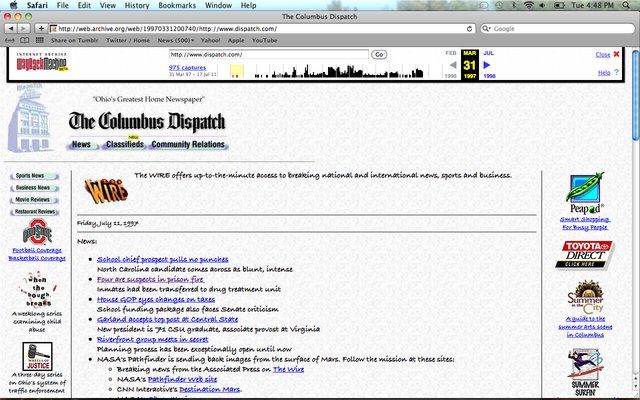Open Spotlight search magnifier icon

626,5
